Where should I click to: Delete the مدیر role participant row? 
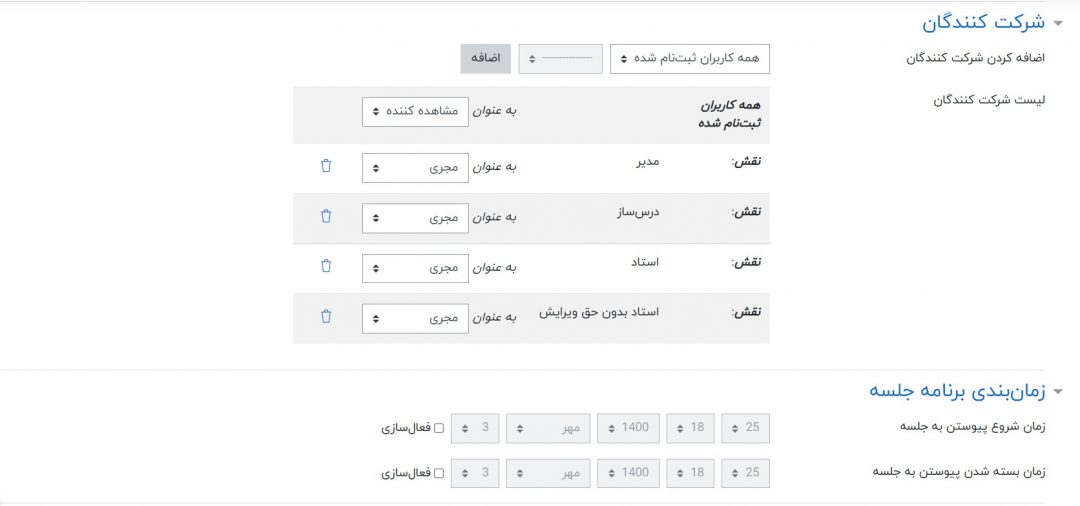click(x=325, y=166)
